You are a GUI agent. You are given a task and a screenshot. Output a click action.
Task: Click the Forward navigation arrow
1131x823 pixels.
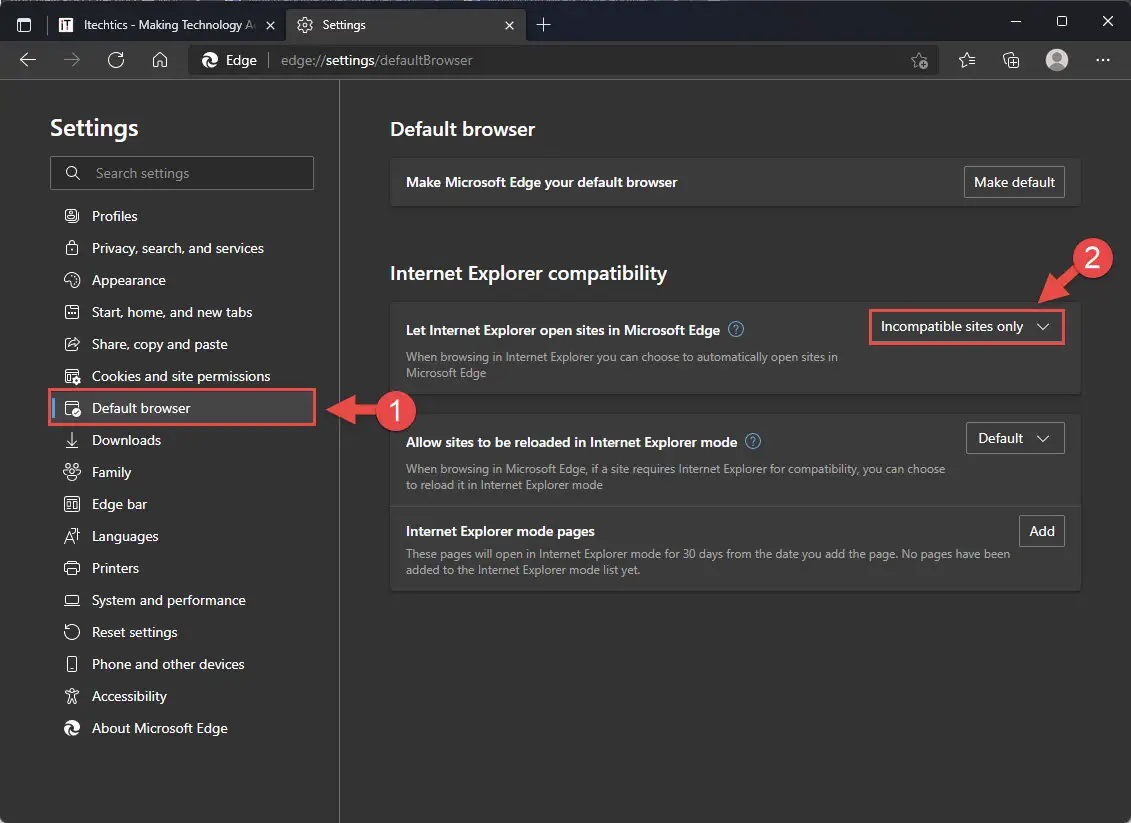tap(71, 60)
